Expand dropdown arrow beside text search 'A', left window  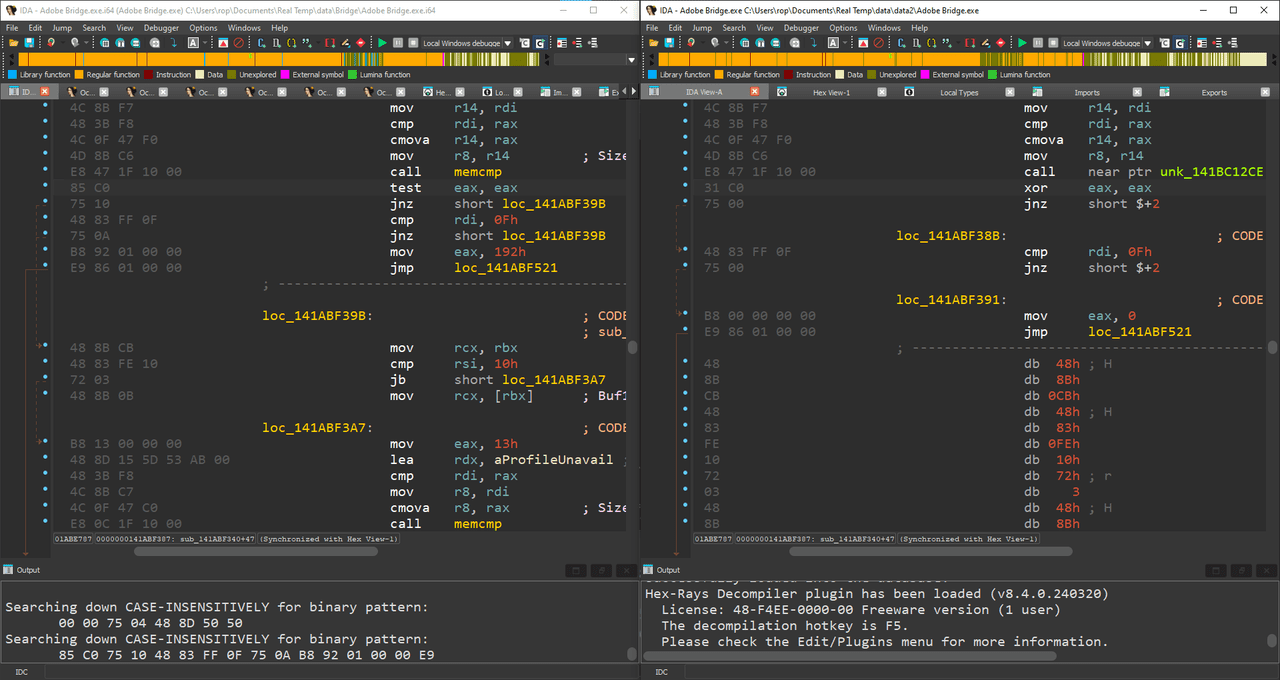point(205,43)
